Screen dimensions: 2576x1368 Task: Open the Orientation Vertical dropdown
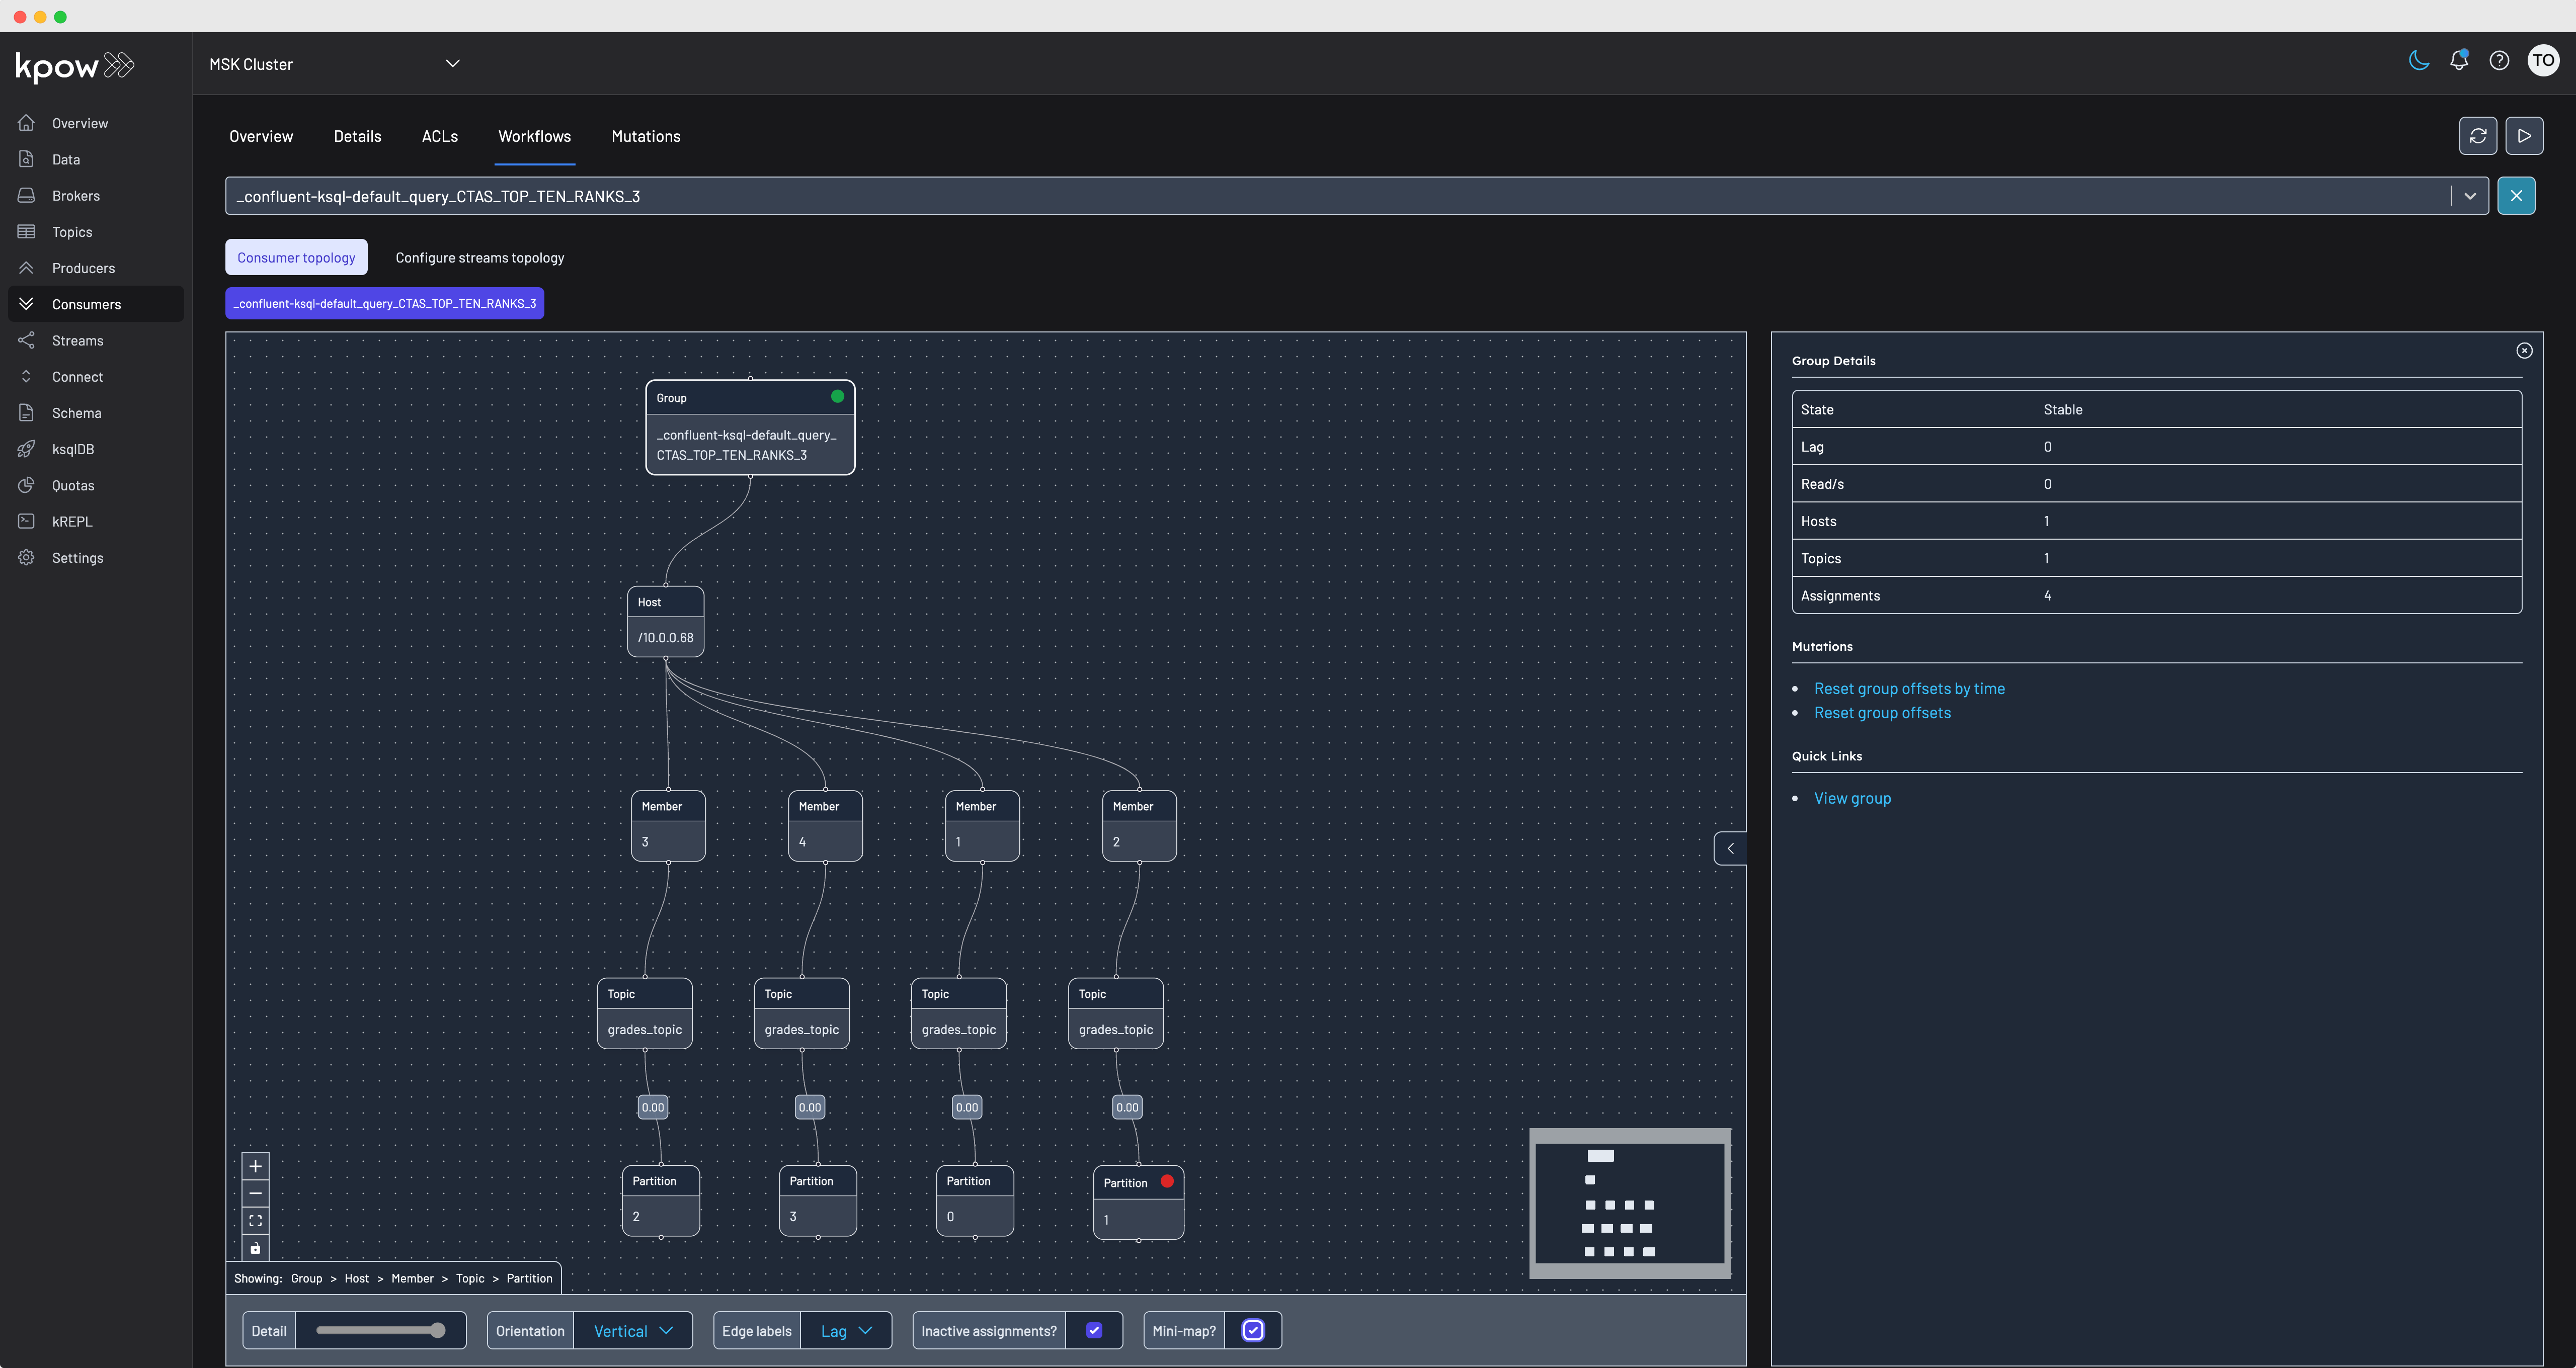click(633, 1331)
